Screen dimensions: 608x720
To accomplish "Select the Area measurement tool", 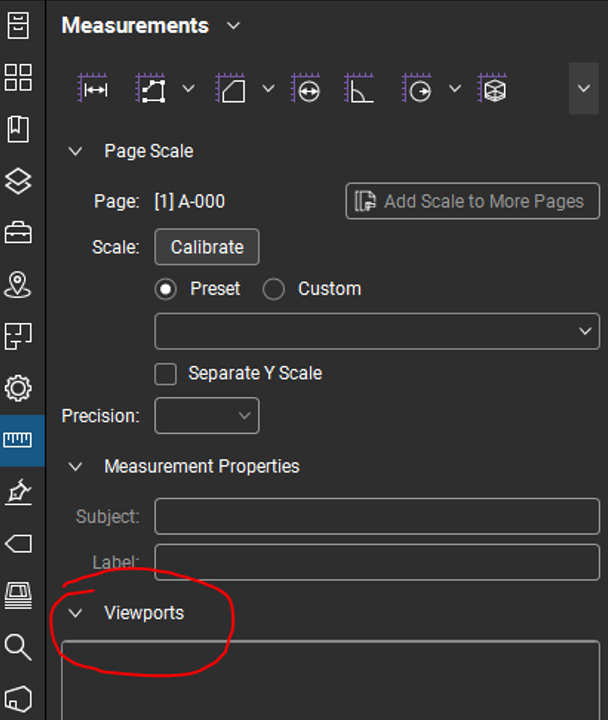I will (231, 89).
